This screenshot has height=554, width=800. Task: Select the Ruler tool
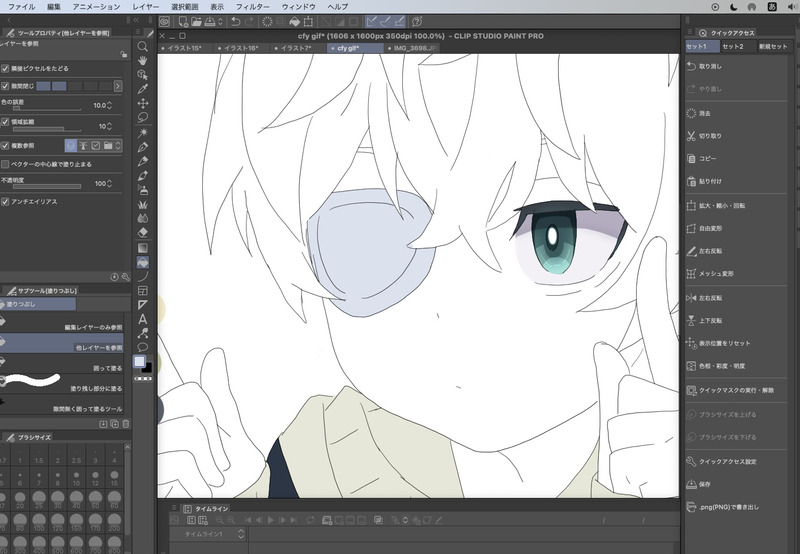click(143, 305)
